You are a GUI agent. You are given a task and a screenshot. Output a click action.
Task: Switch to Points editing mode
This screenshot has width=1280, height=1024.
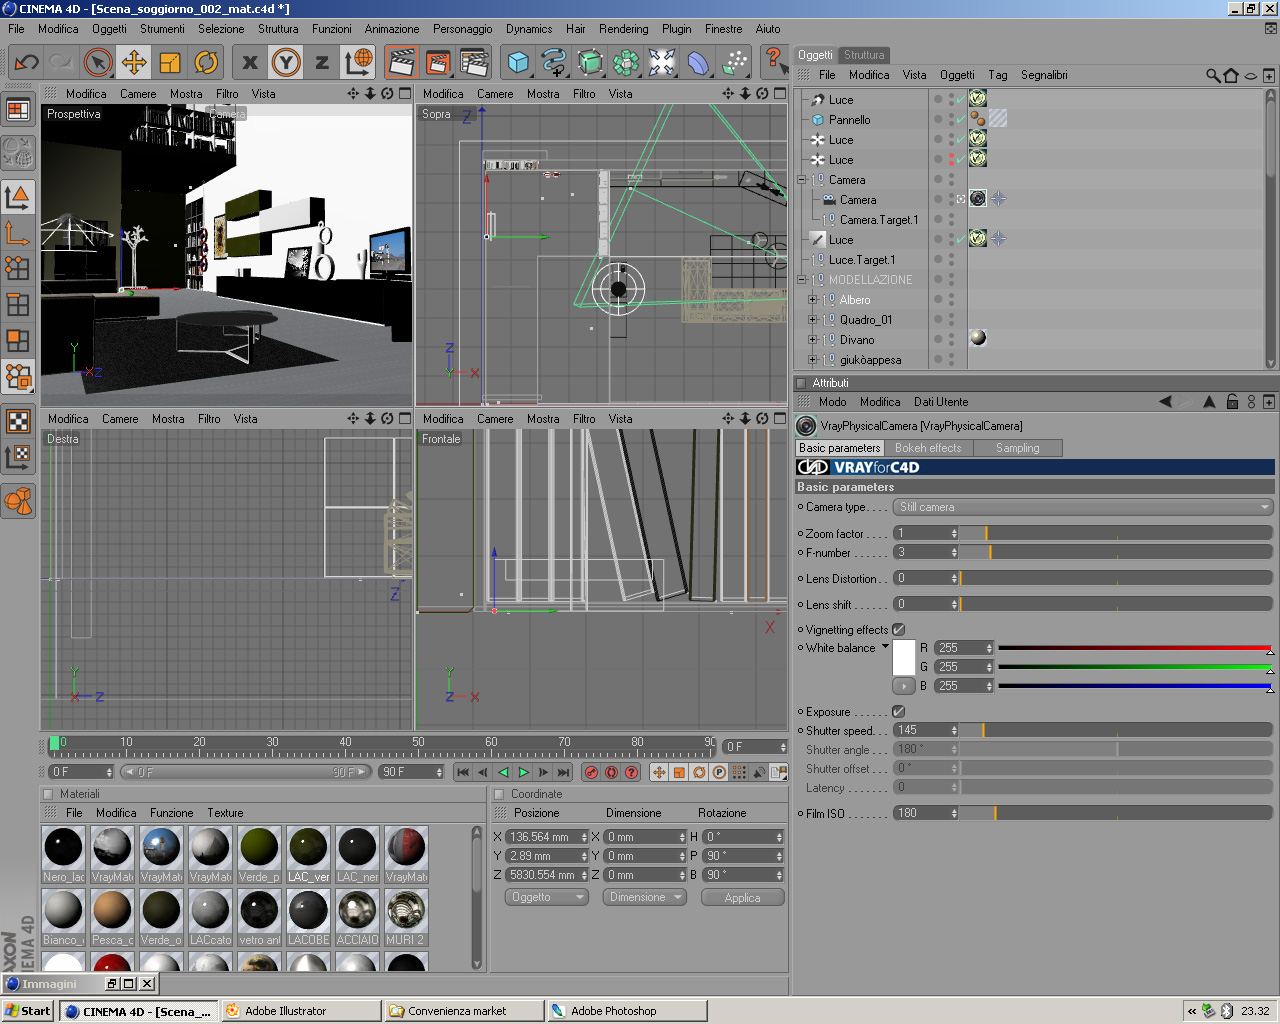(18, 267)
